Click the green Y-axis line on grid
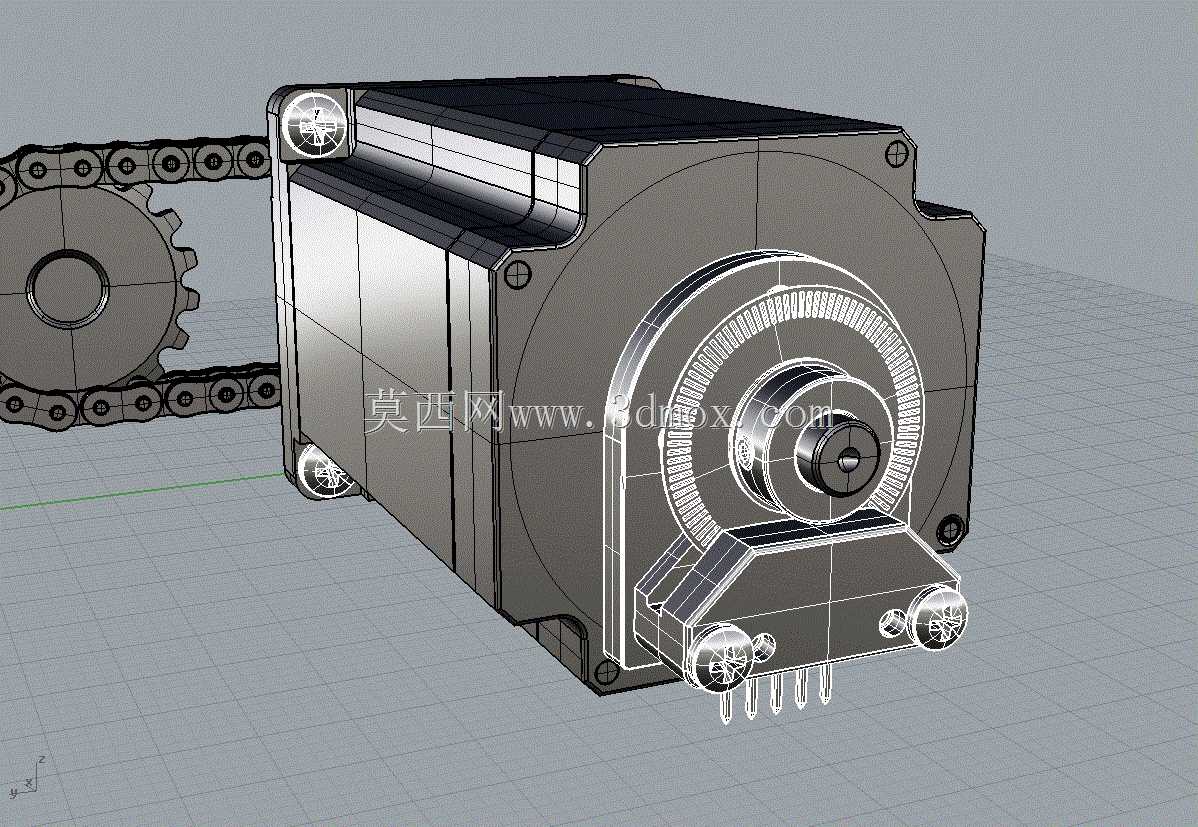Screen dimensions: 1198x827 [141, 489]
